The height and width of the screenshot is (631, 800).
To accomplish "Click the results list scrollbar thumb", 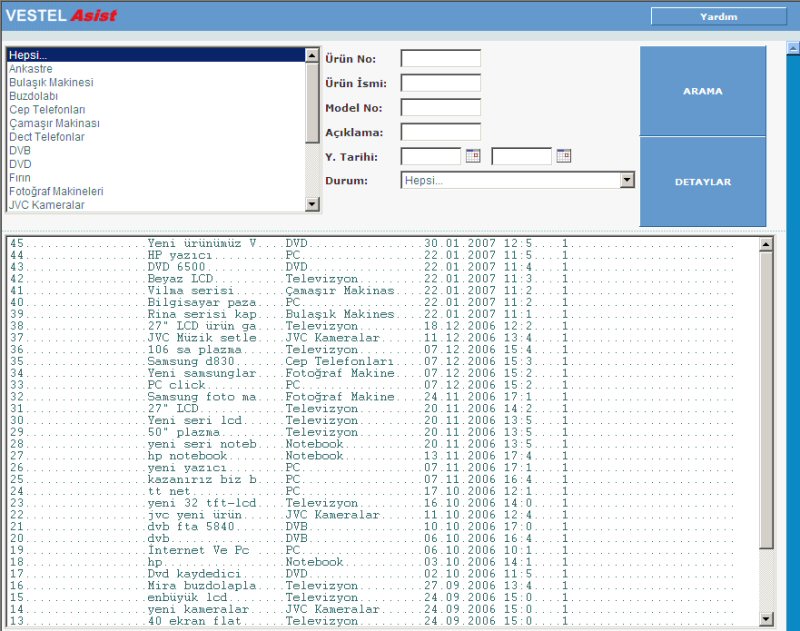I will tap(766, 400).
